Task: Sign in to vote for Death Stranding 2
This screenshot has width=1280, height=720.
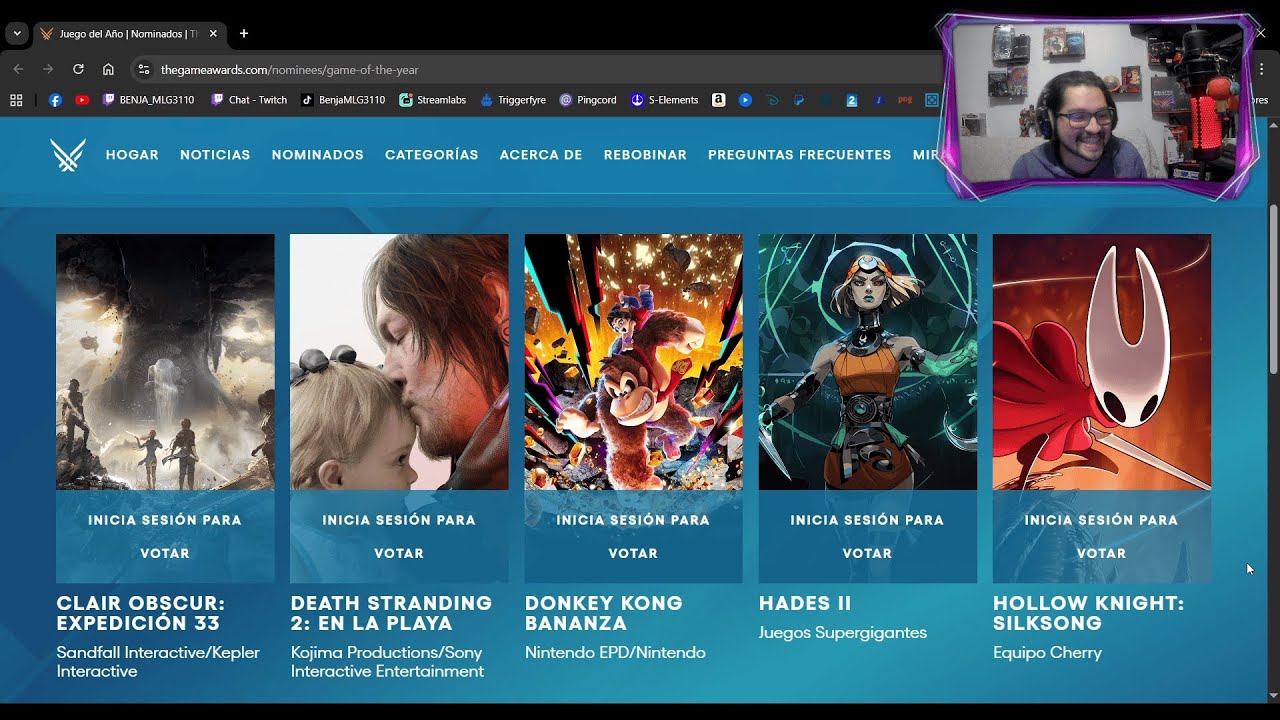Action: (x=399, y=537)
